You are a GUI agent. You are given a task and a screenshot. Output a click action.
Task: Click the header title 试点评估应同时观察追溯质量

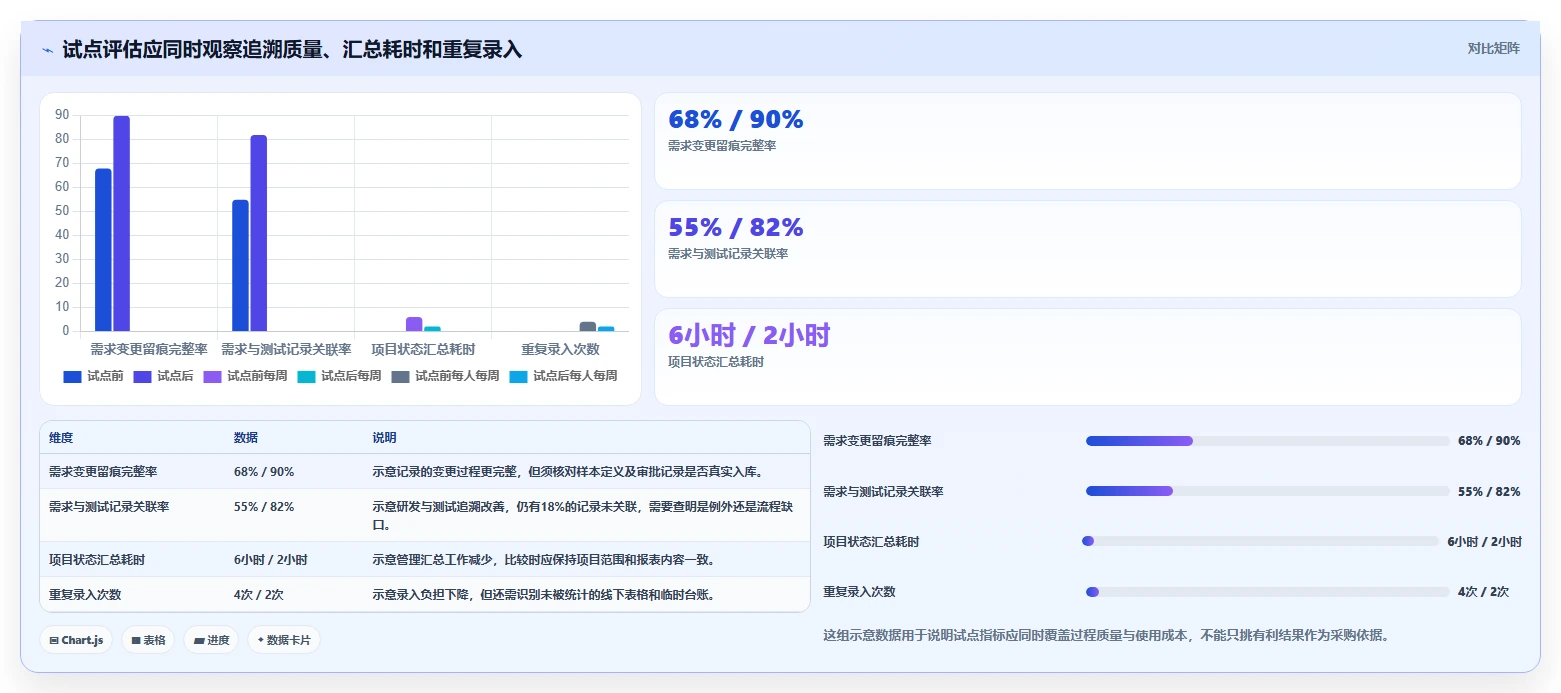(193, 50)
